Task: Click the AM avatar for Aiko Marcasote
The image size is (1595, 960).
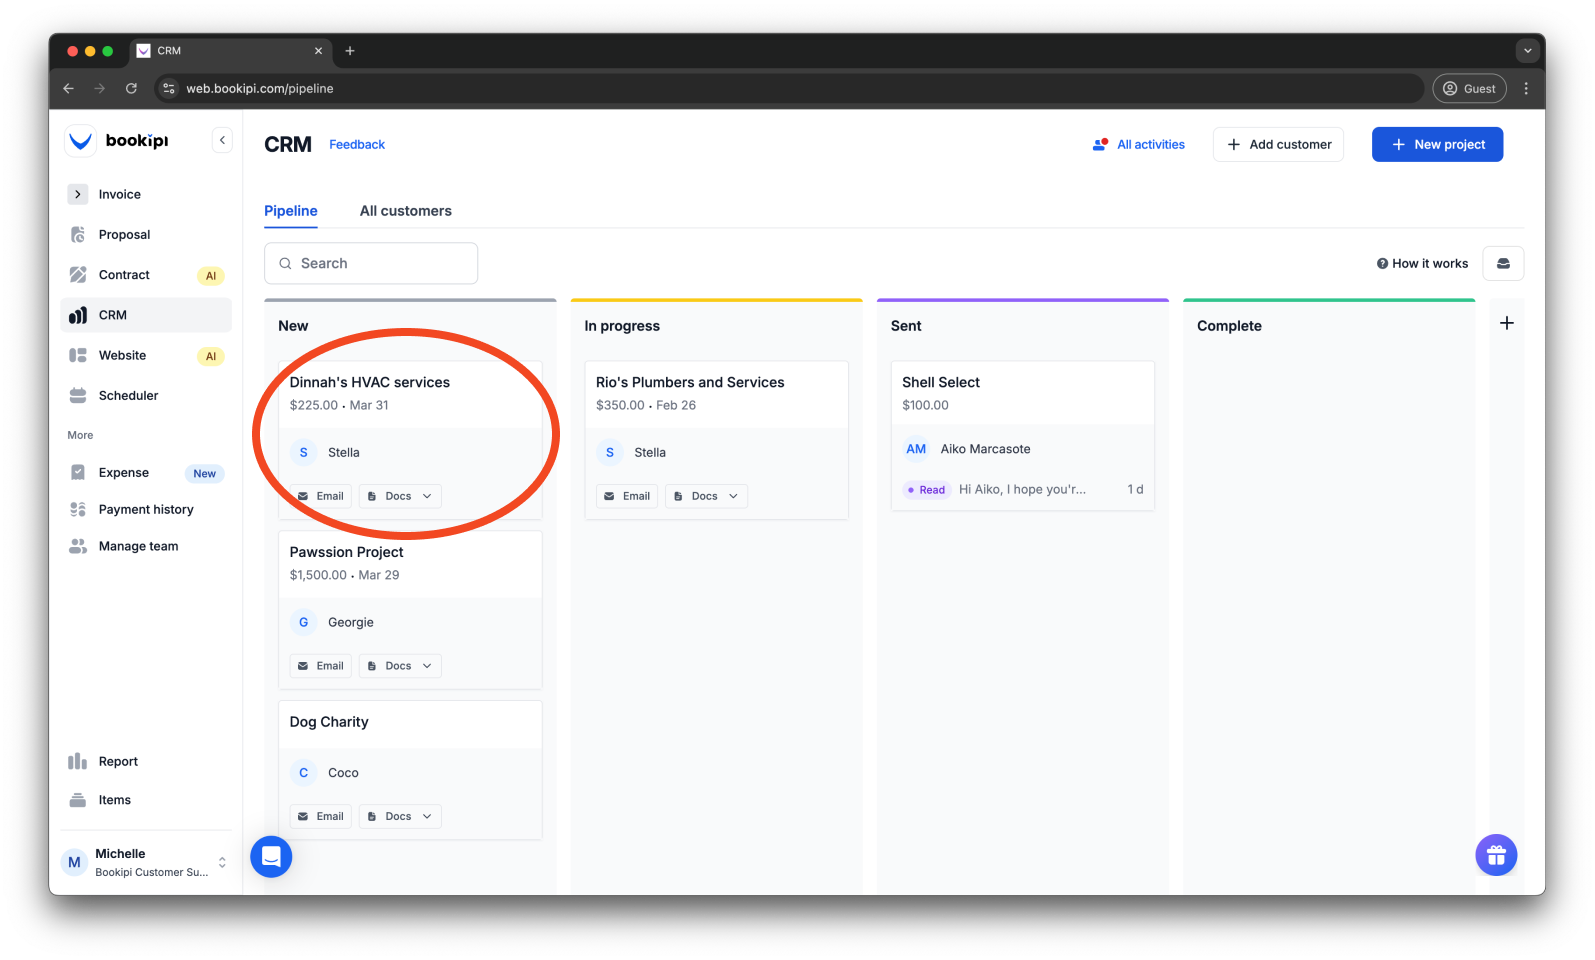Action: tap(916, 449)
